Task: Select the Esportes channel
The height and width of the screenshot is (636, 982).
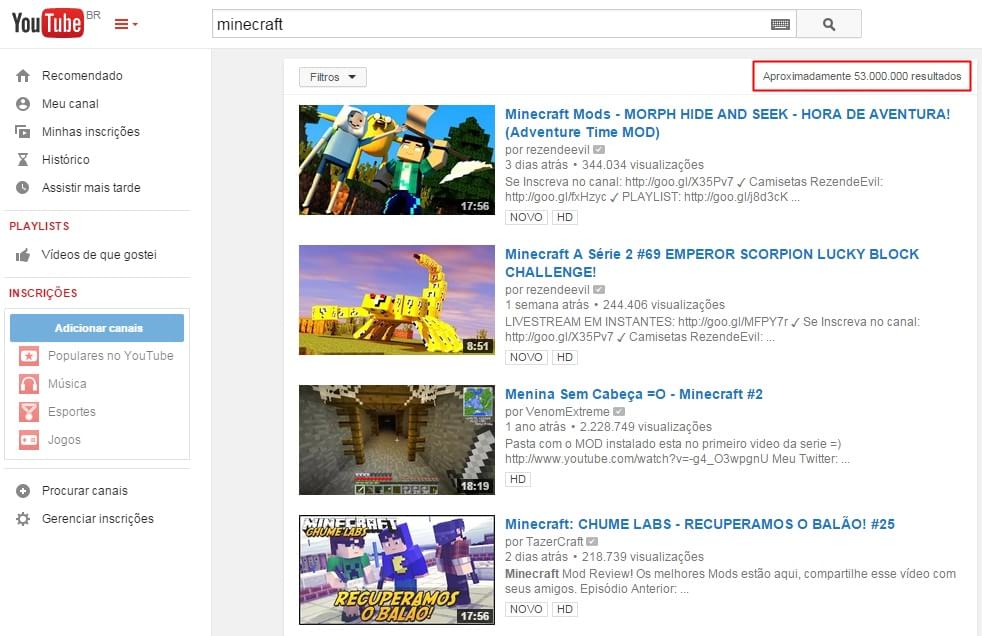Action: 72,412
